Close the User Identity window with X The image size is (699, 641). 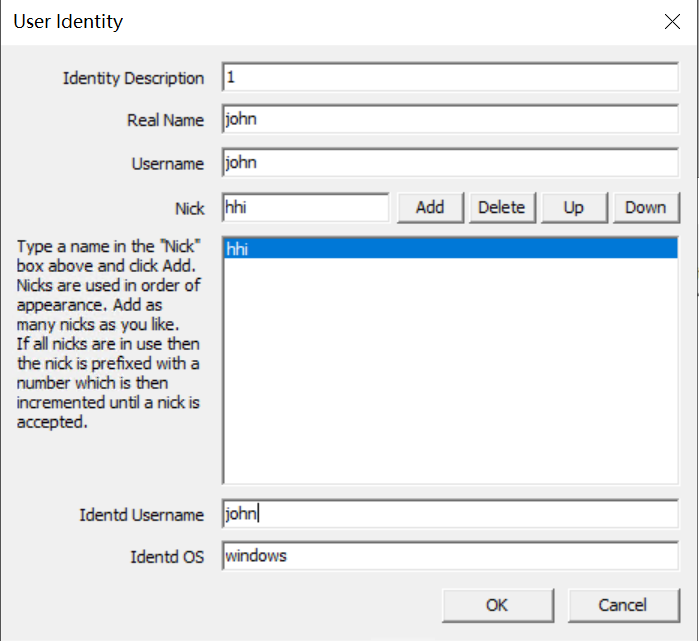tap(672, 22)
